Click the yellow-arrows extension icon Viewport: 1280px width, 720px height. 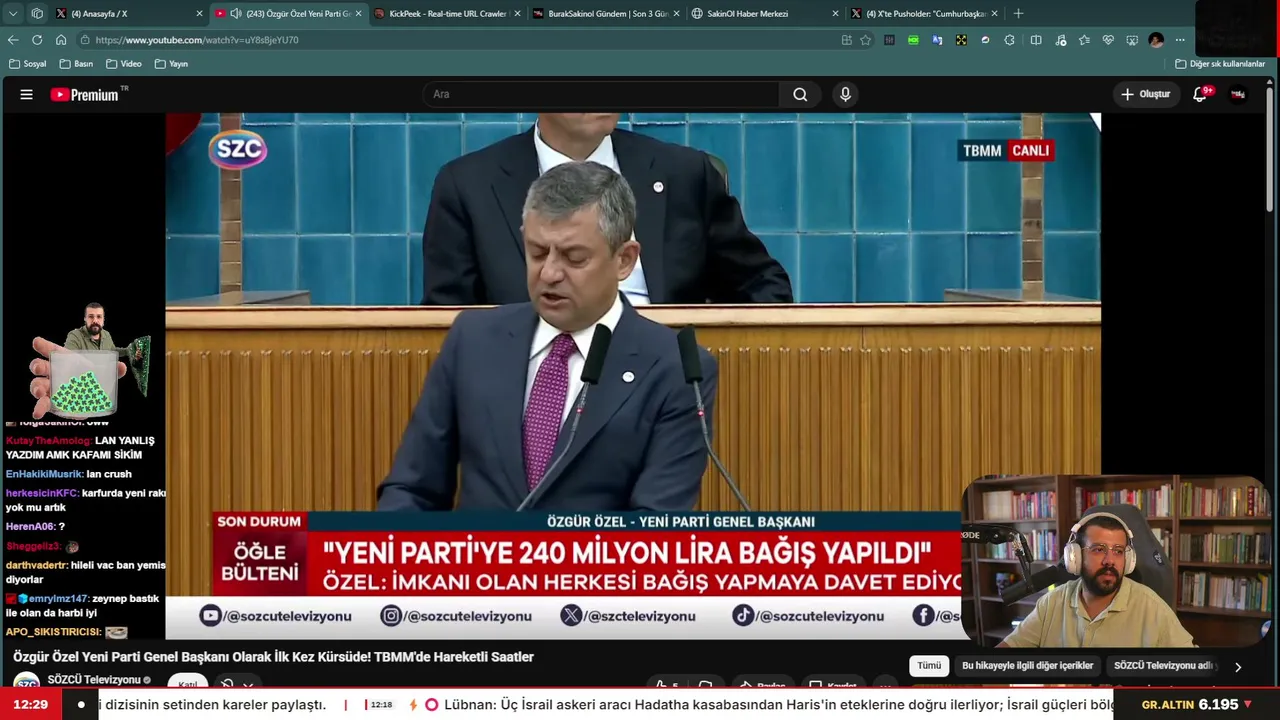(x=961, y=40)
